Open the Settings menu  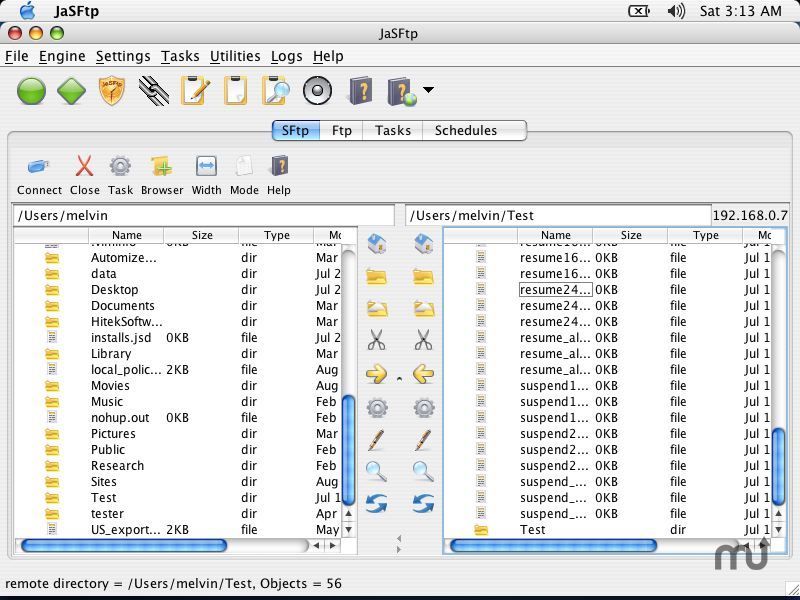click(123, 56)
